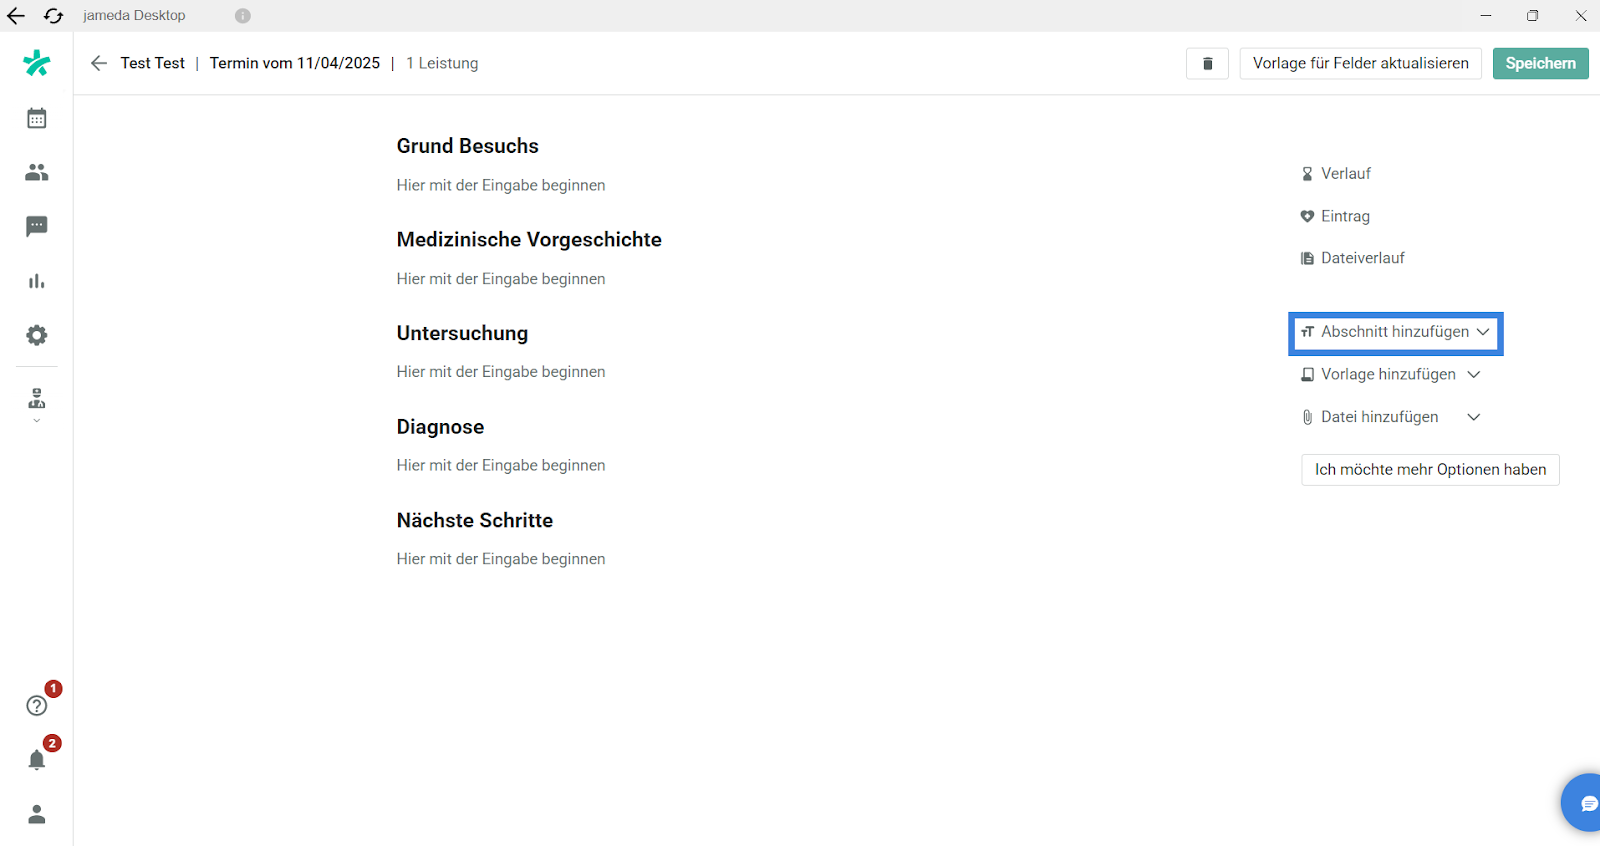
Task: Click the template icon beside Vorlage hinzufügen
Action: (x=1307, y=374)
